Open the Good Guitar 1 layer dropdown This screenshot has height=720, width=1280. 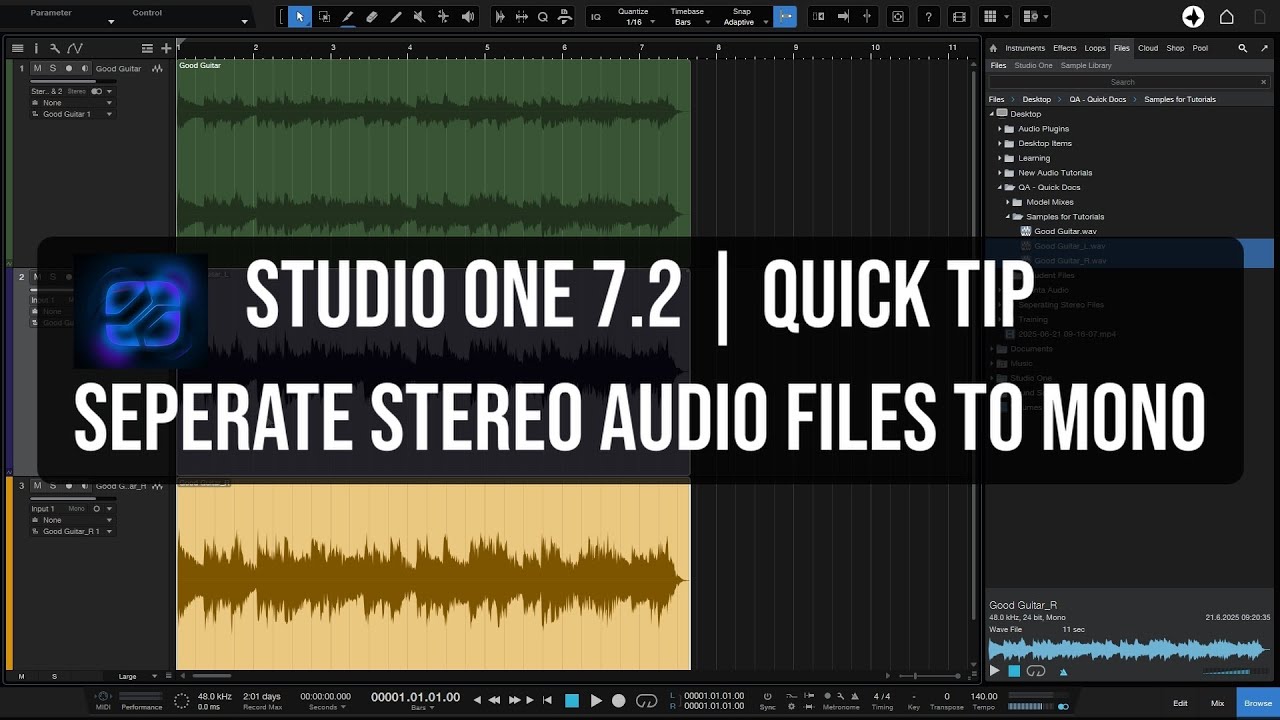coord(72,114)
